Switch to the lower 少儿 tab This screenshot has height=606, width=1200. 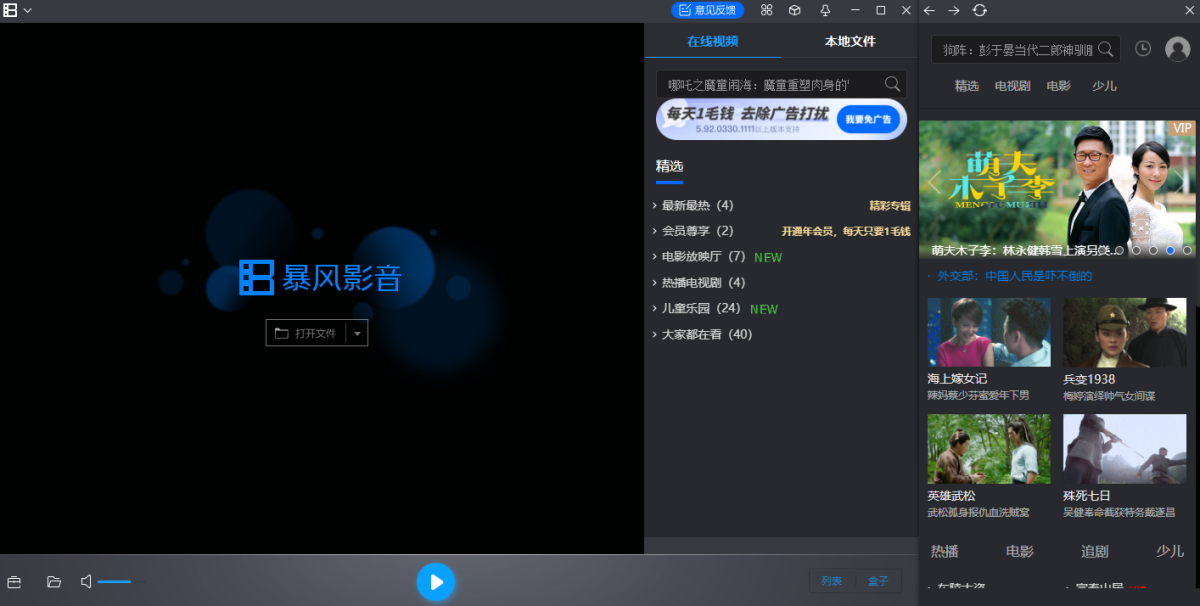pos(1170,551)
